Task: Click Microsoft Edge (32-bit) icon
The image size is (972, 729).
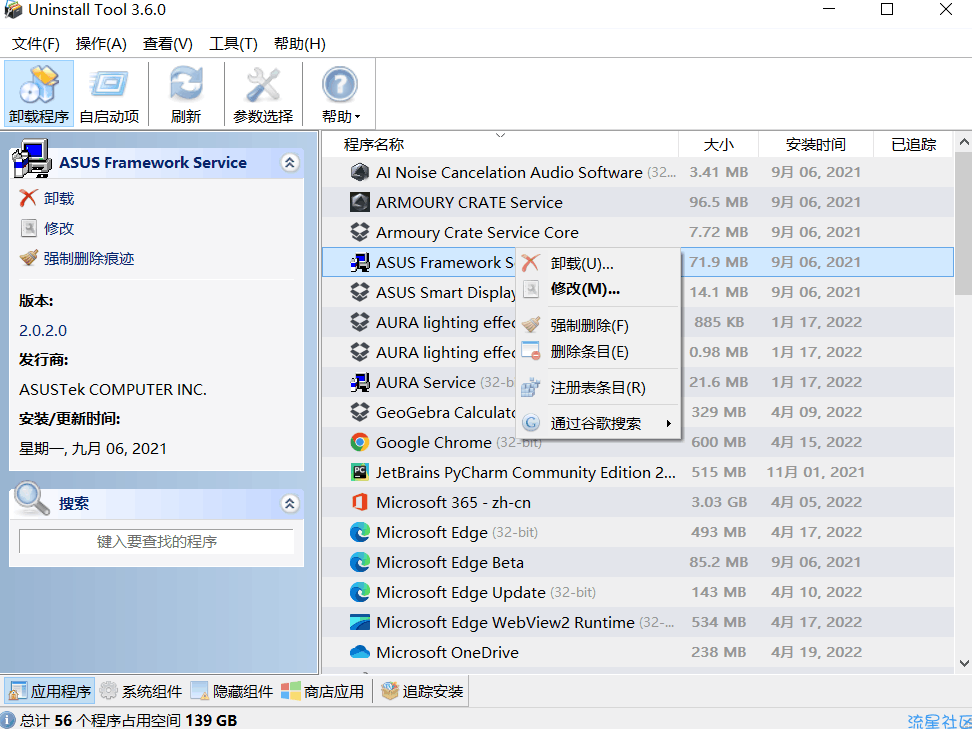Action: pyautogui.click(x=360, y=532)
